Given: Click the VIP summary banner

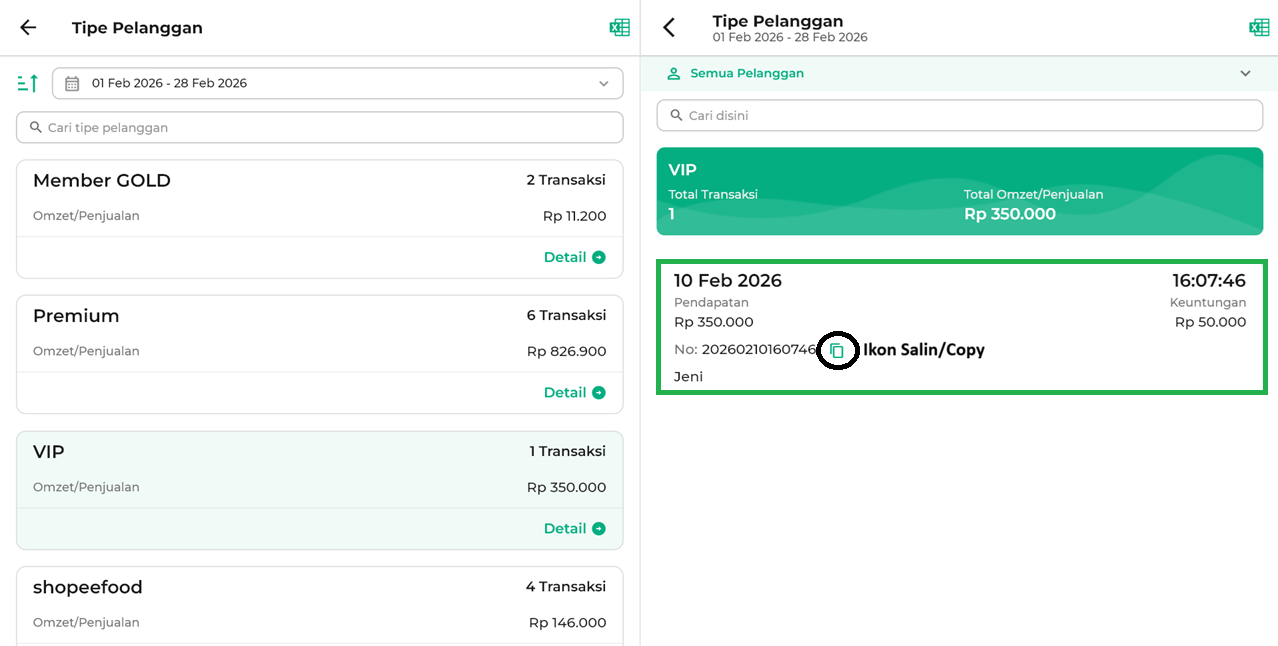Looking at the screenshot, I should coord(960,191).
